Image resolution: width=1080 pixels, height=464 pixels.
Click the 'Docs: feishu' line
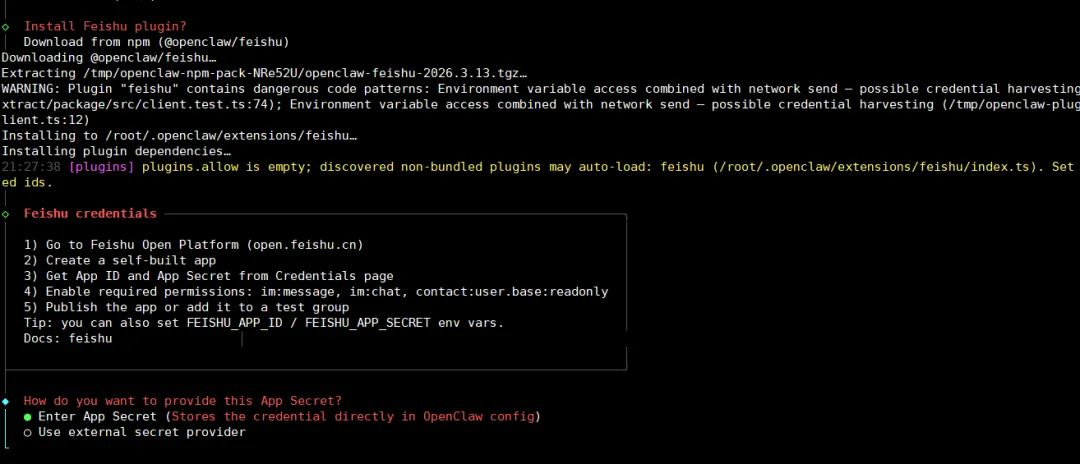[x=68, y=339]
